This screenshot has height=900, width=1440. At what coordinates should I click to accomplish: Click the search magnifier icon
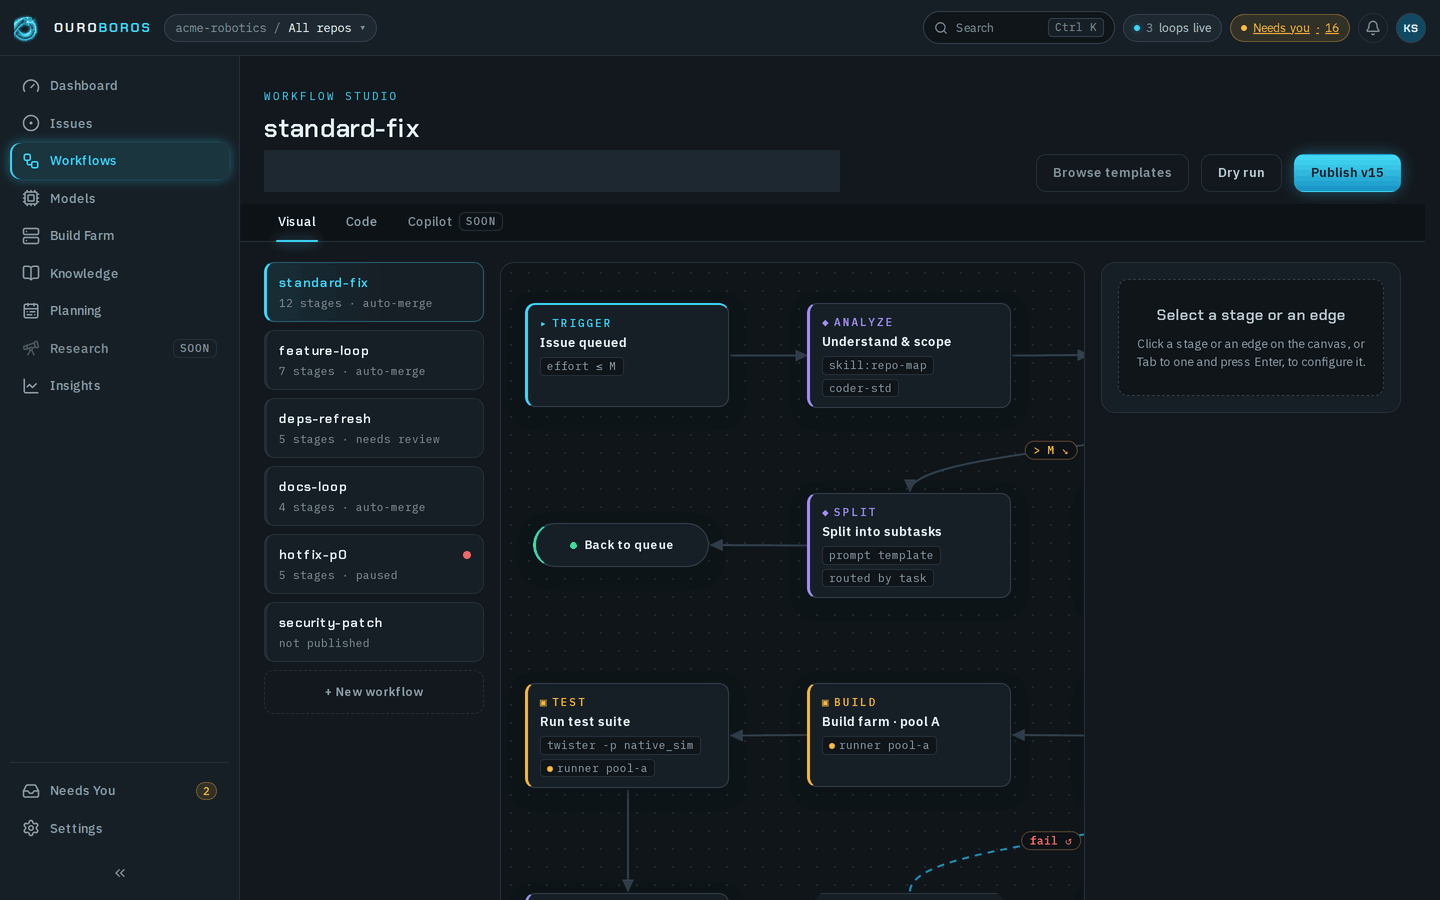[x=941, y=28]
